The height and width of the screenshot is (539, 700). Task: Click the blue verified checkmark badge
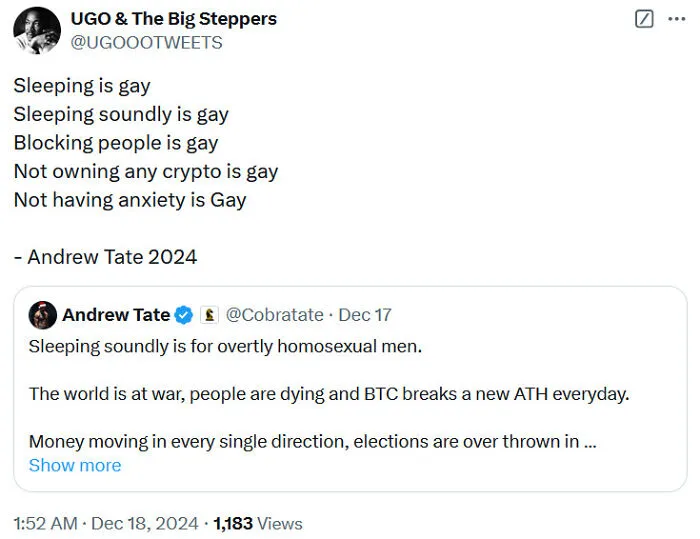coord(183,315)
